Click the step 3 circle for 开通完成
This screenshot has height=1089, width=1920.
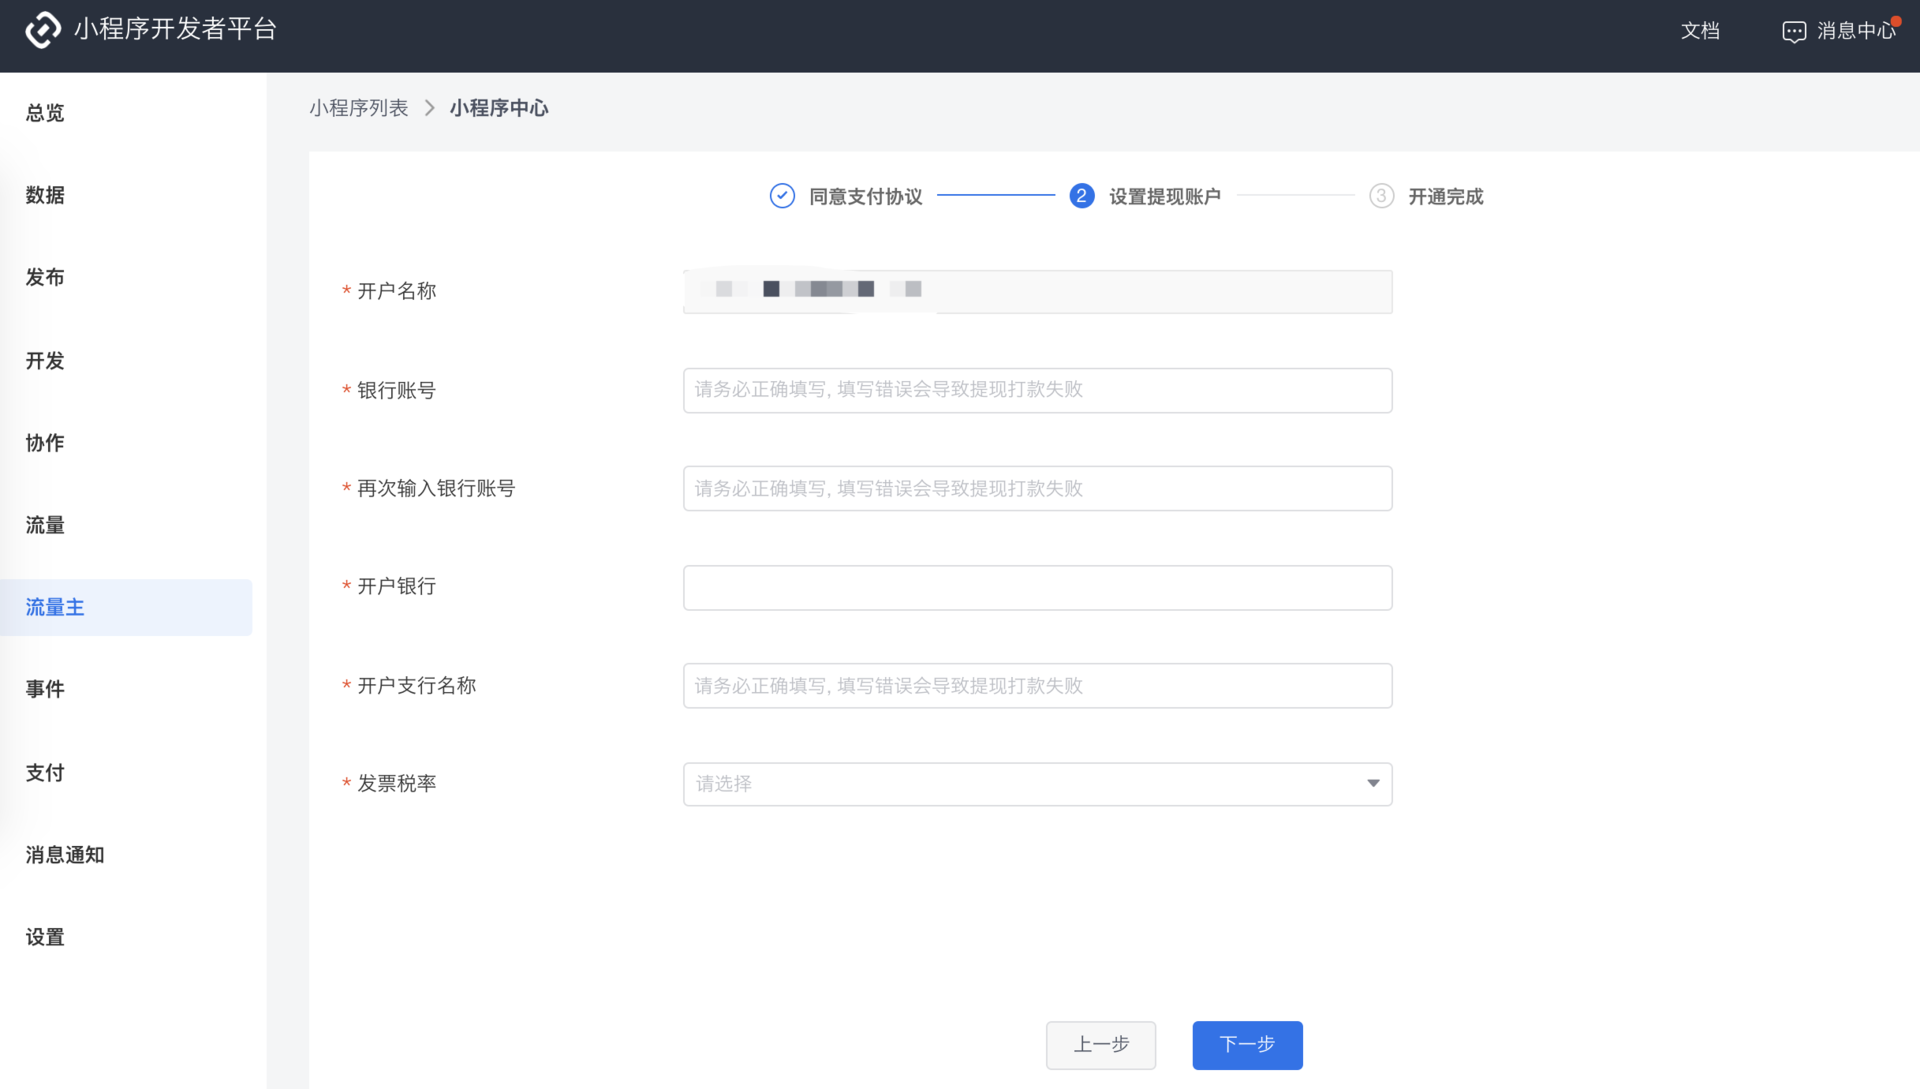[1381, 196]
